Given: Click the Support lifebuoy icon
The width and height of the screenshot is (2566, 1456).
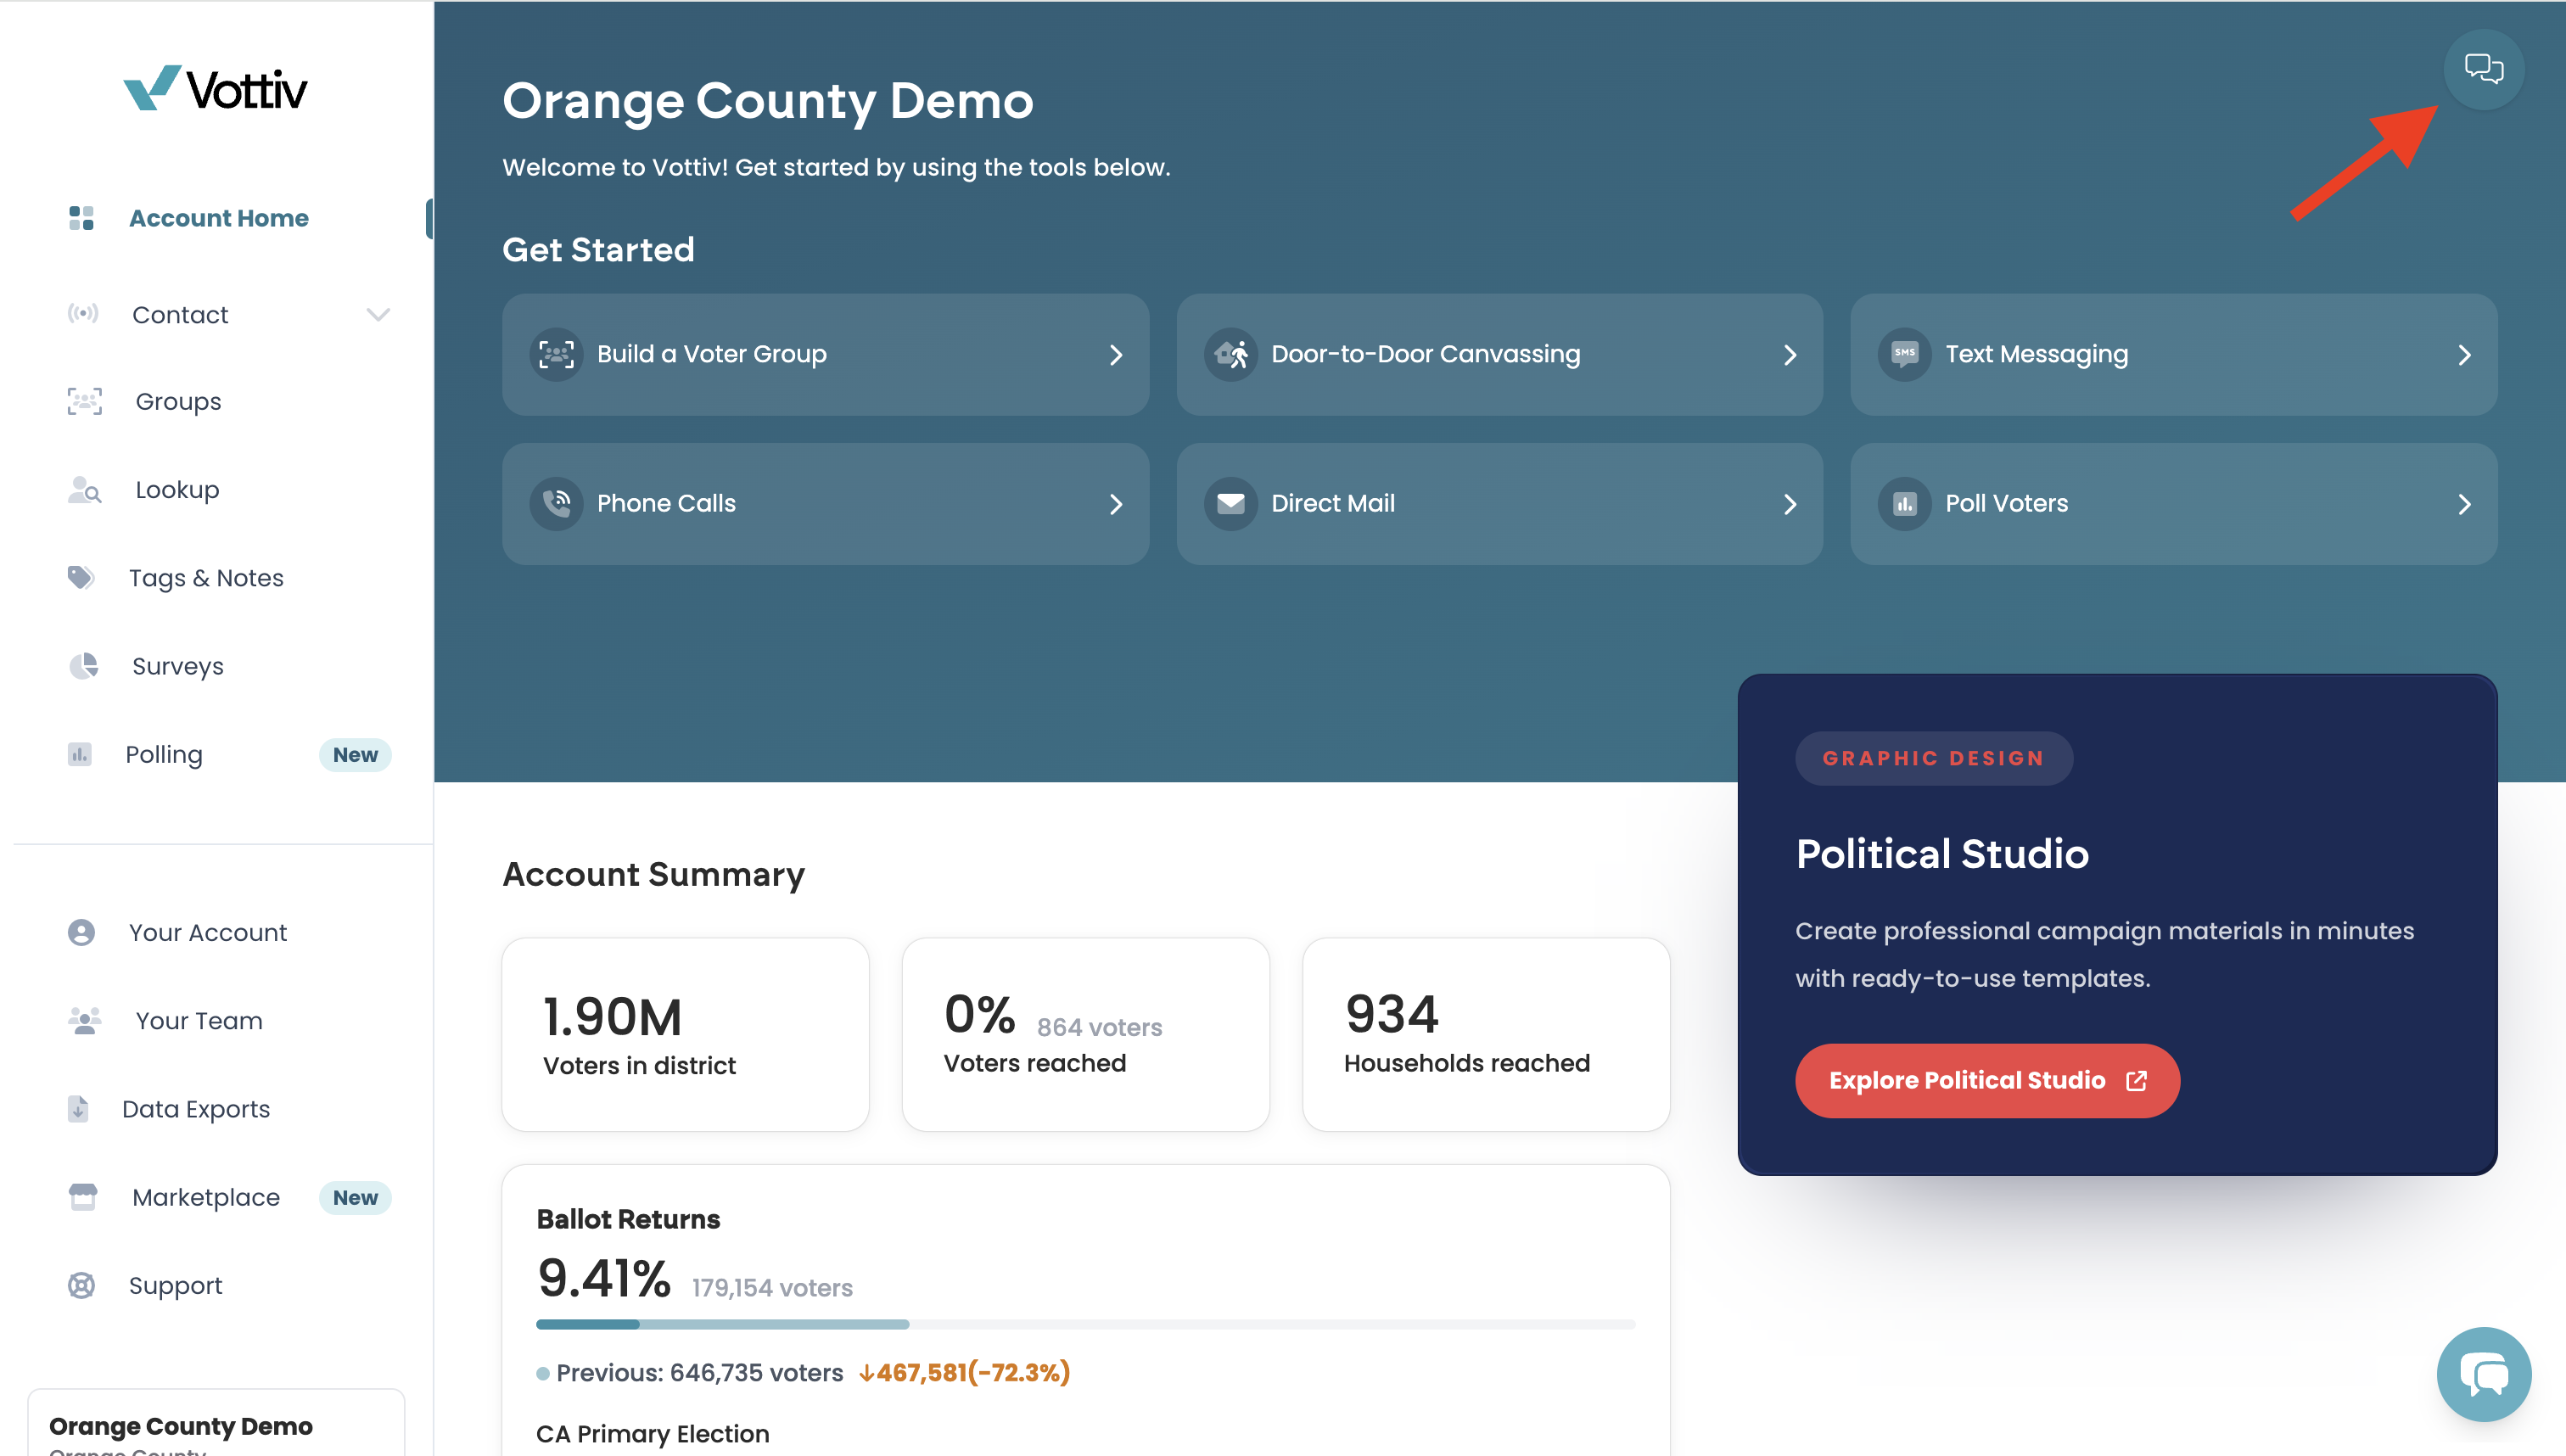Looking at the screenshot, I should (81, 1285).
